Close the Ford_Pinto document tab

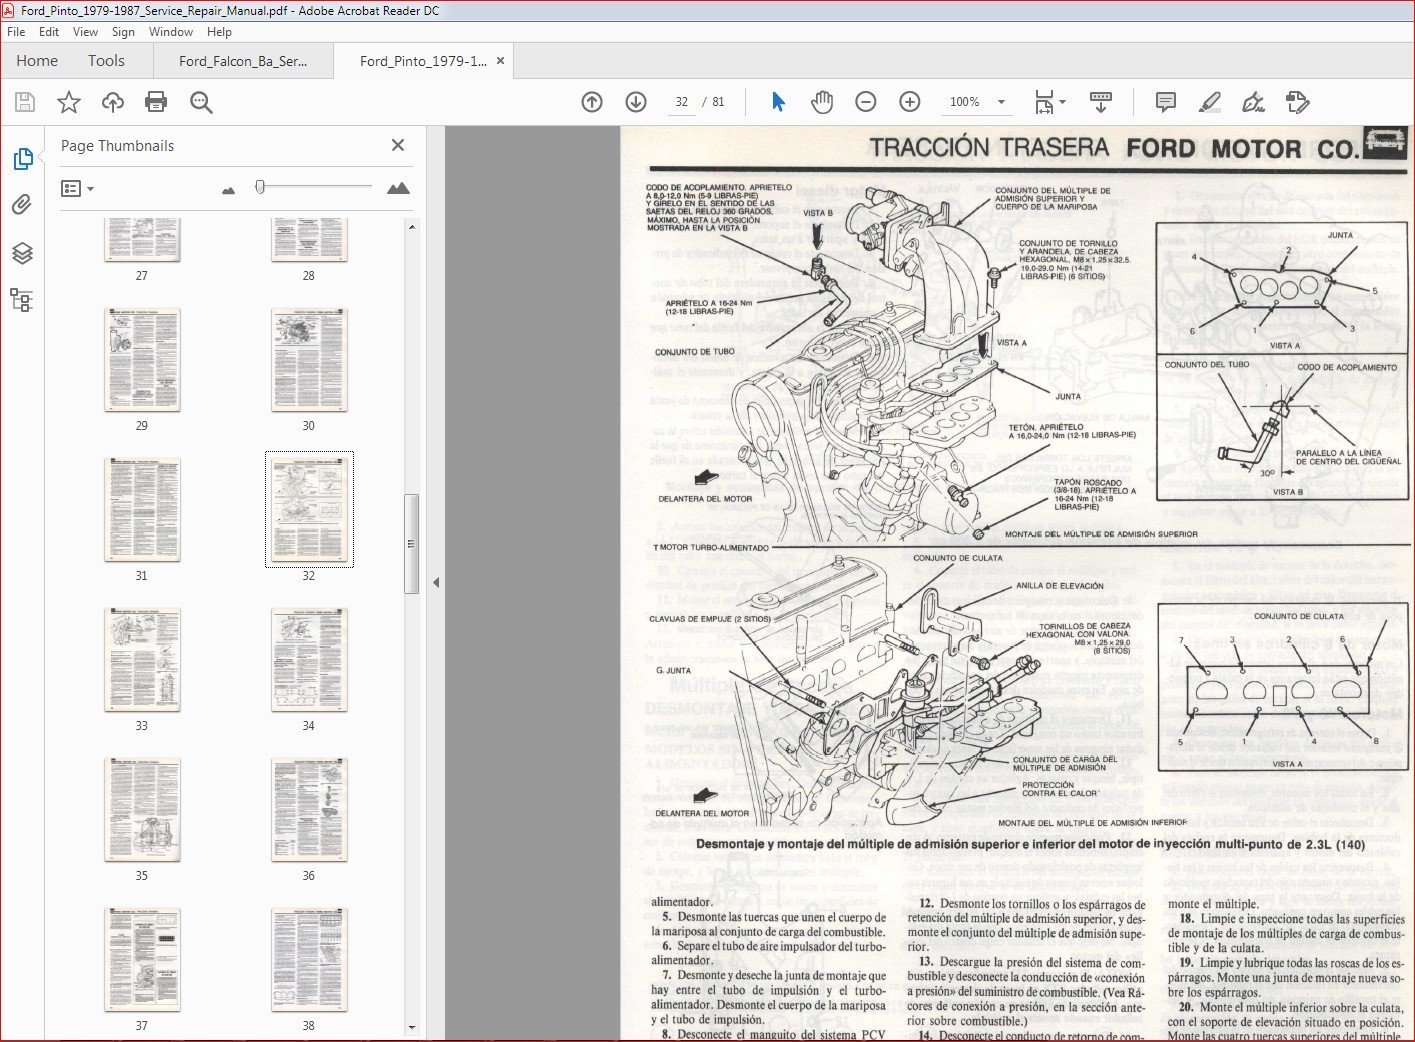501,61
